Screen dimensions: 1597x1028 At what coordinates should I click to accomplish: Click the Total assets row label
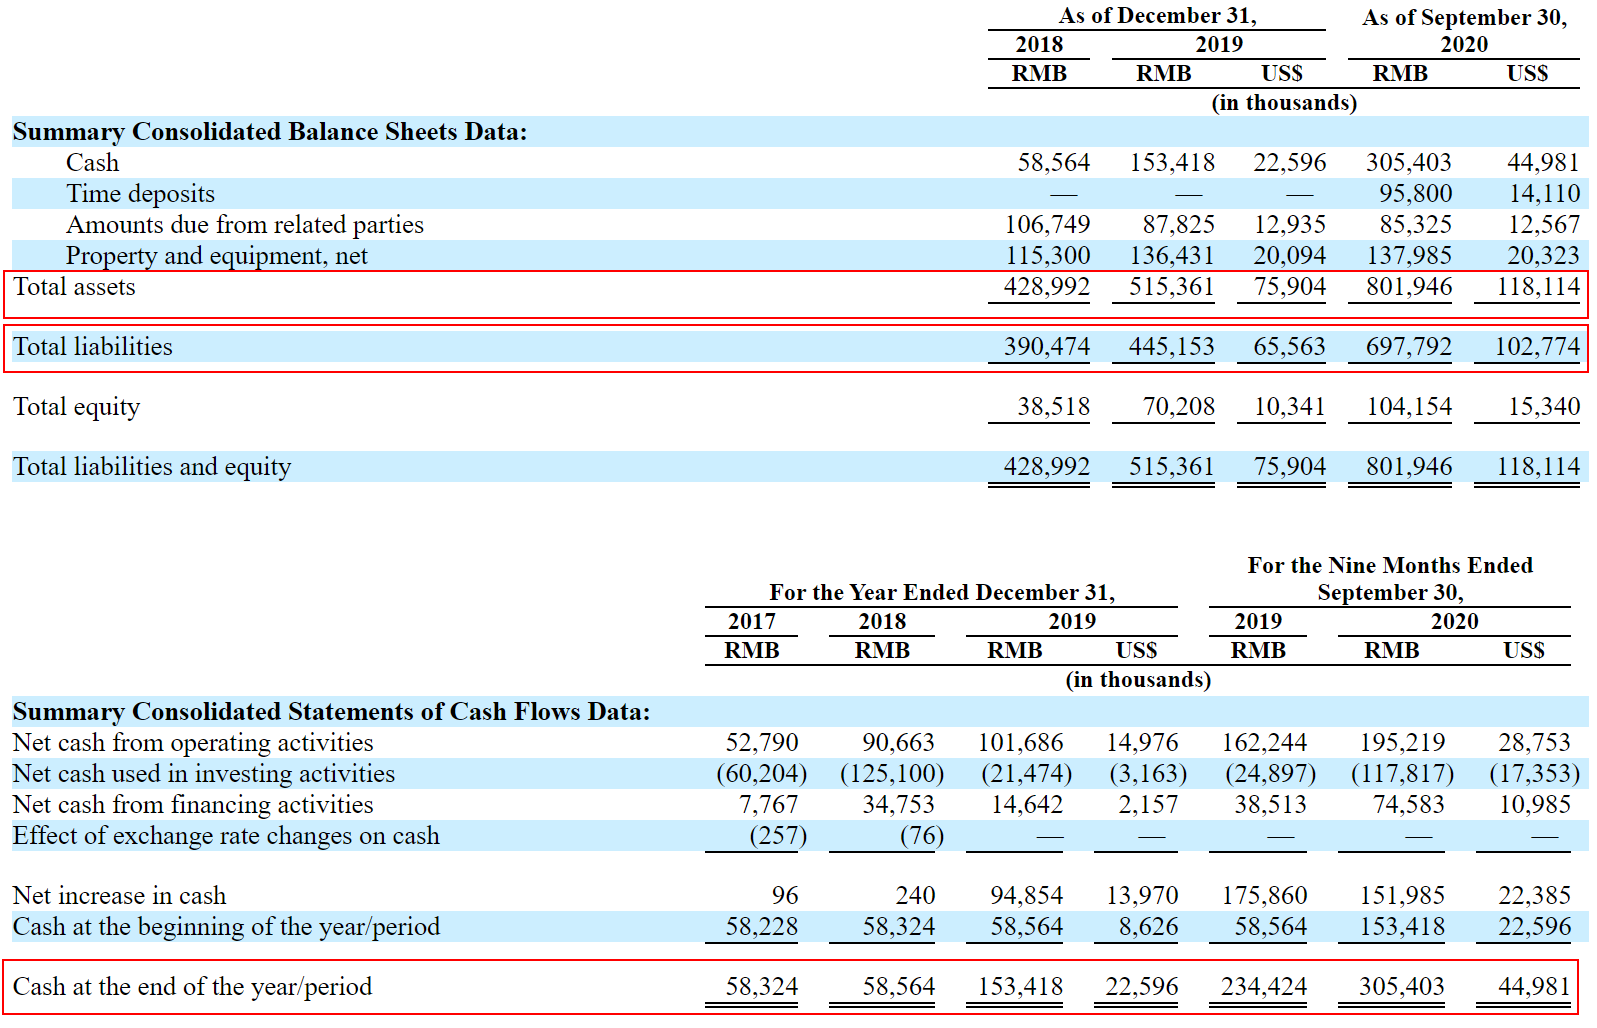pyautogui.click(x=74, y=287)
